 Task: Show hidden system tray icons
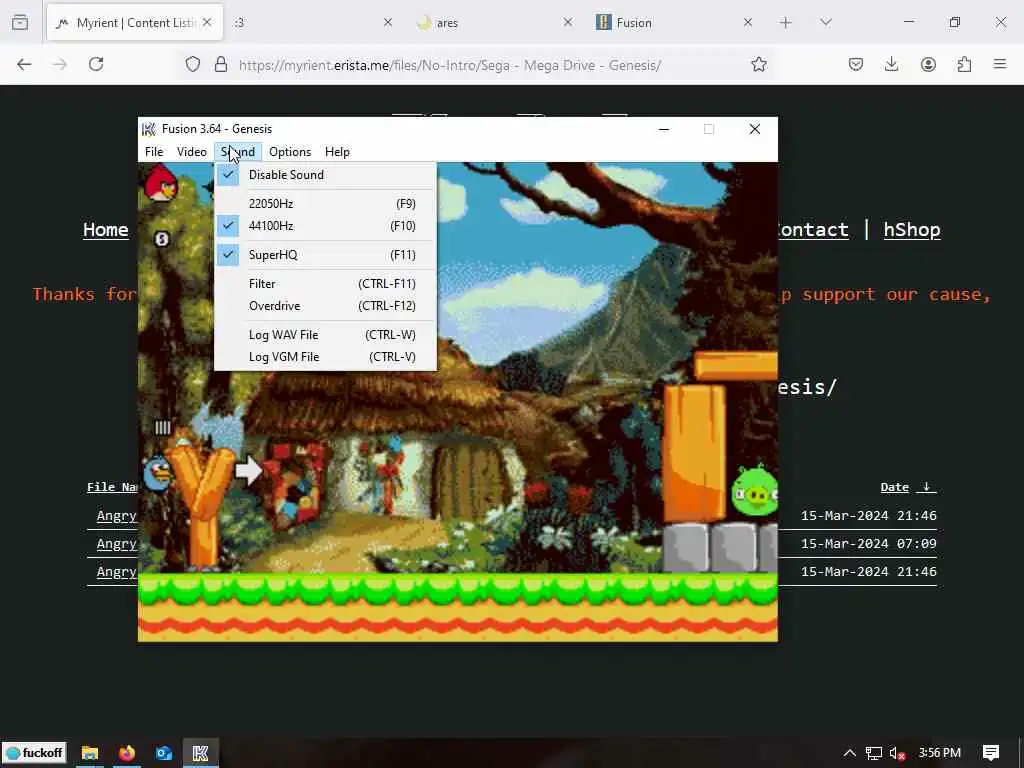850,753
